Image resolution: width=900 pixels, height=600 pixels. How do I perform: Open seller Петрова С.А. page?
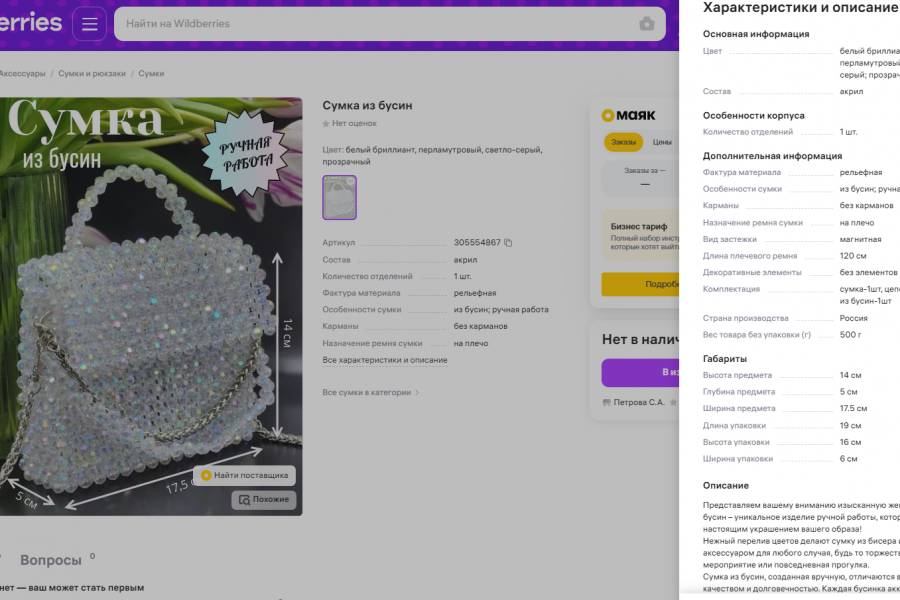[639, 402]
